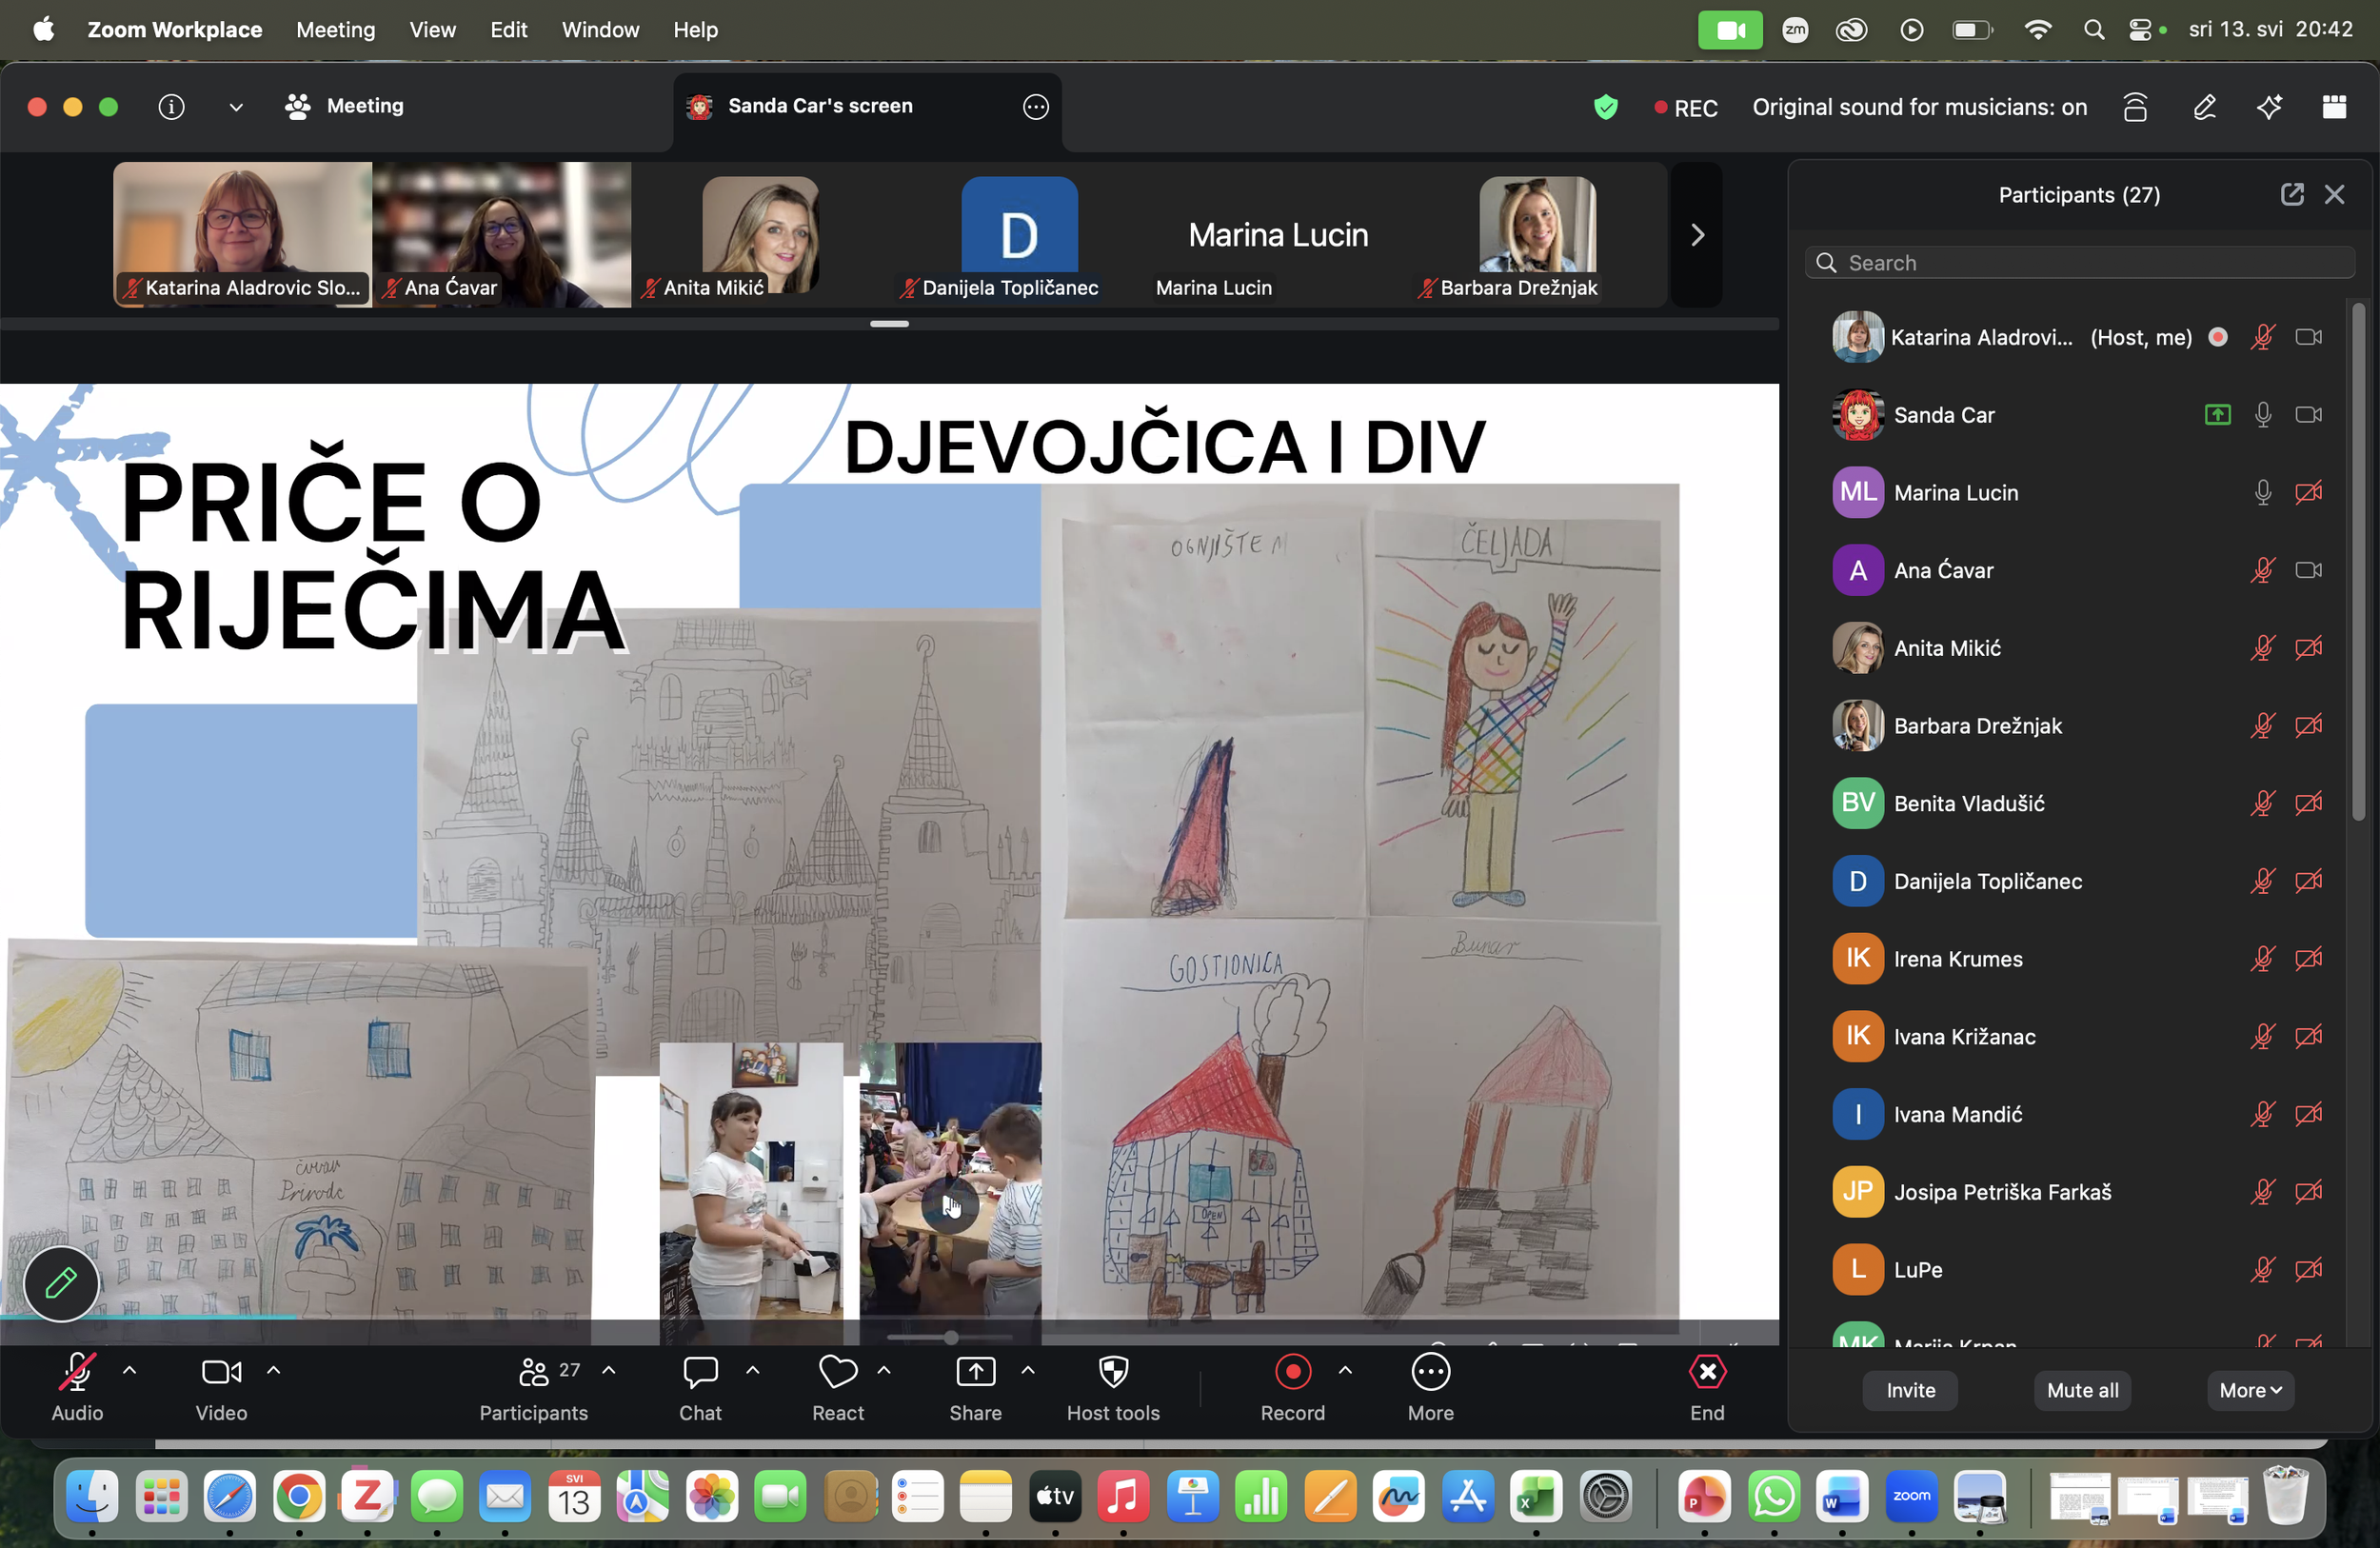Toggle Video in the toolbar

tap(221, 1387)
